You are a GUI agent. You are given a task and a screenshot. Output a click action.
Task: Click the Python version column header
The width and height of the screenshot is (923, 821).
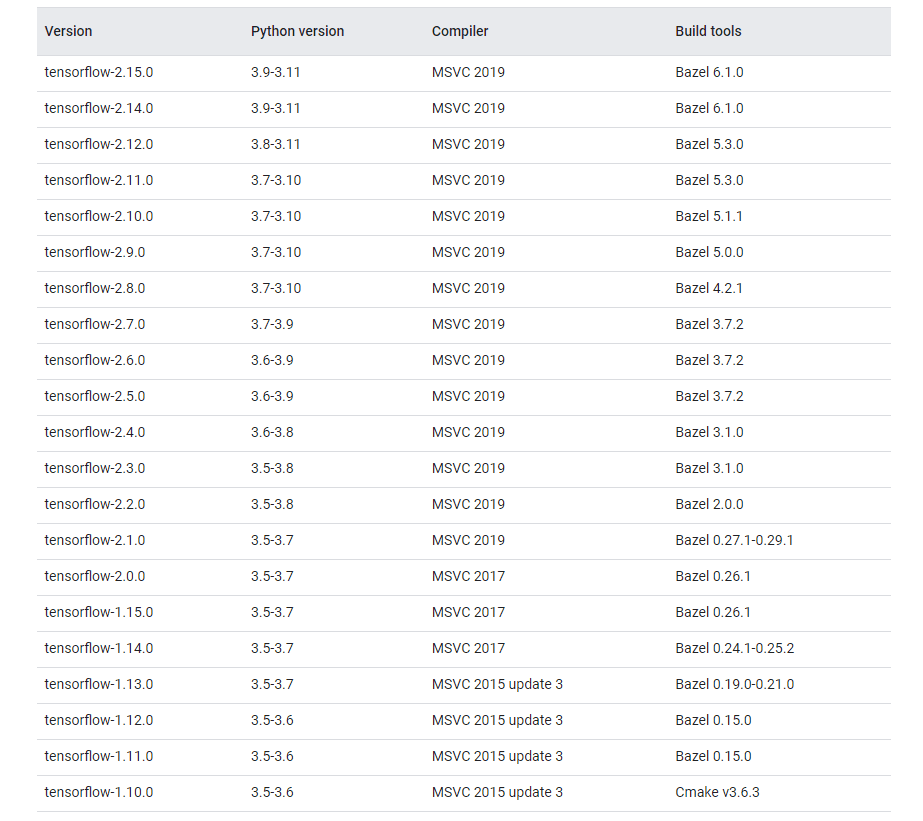coord(297,31)
